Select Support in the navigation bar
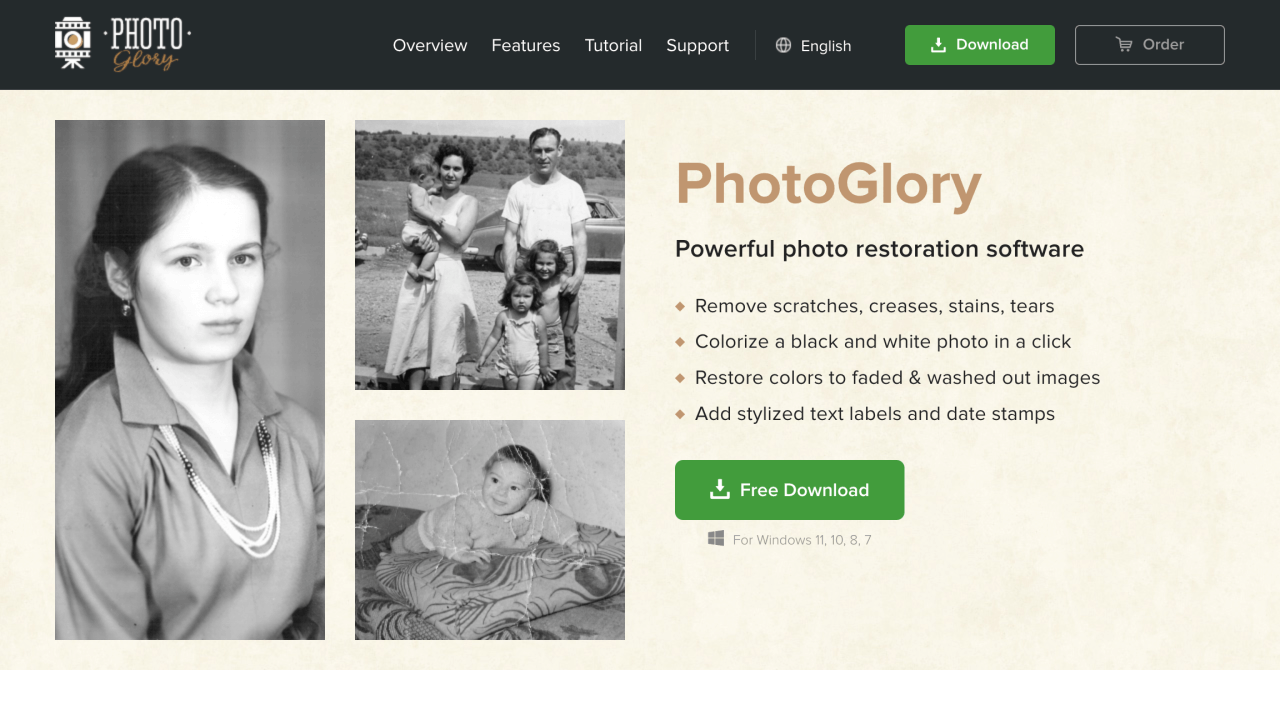The image size is (1280, 720). [x=698, y=45]
